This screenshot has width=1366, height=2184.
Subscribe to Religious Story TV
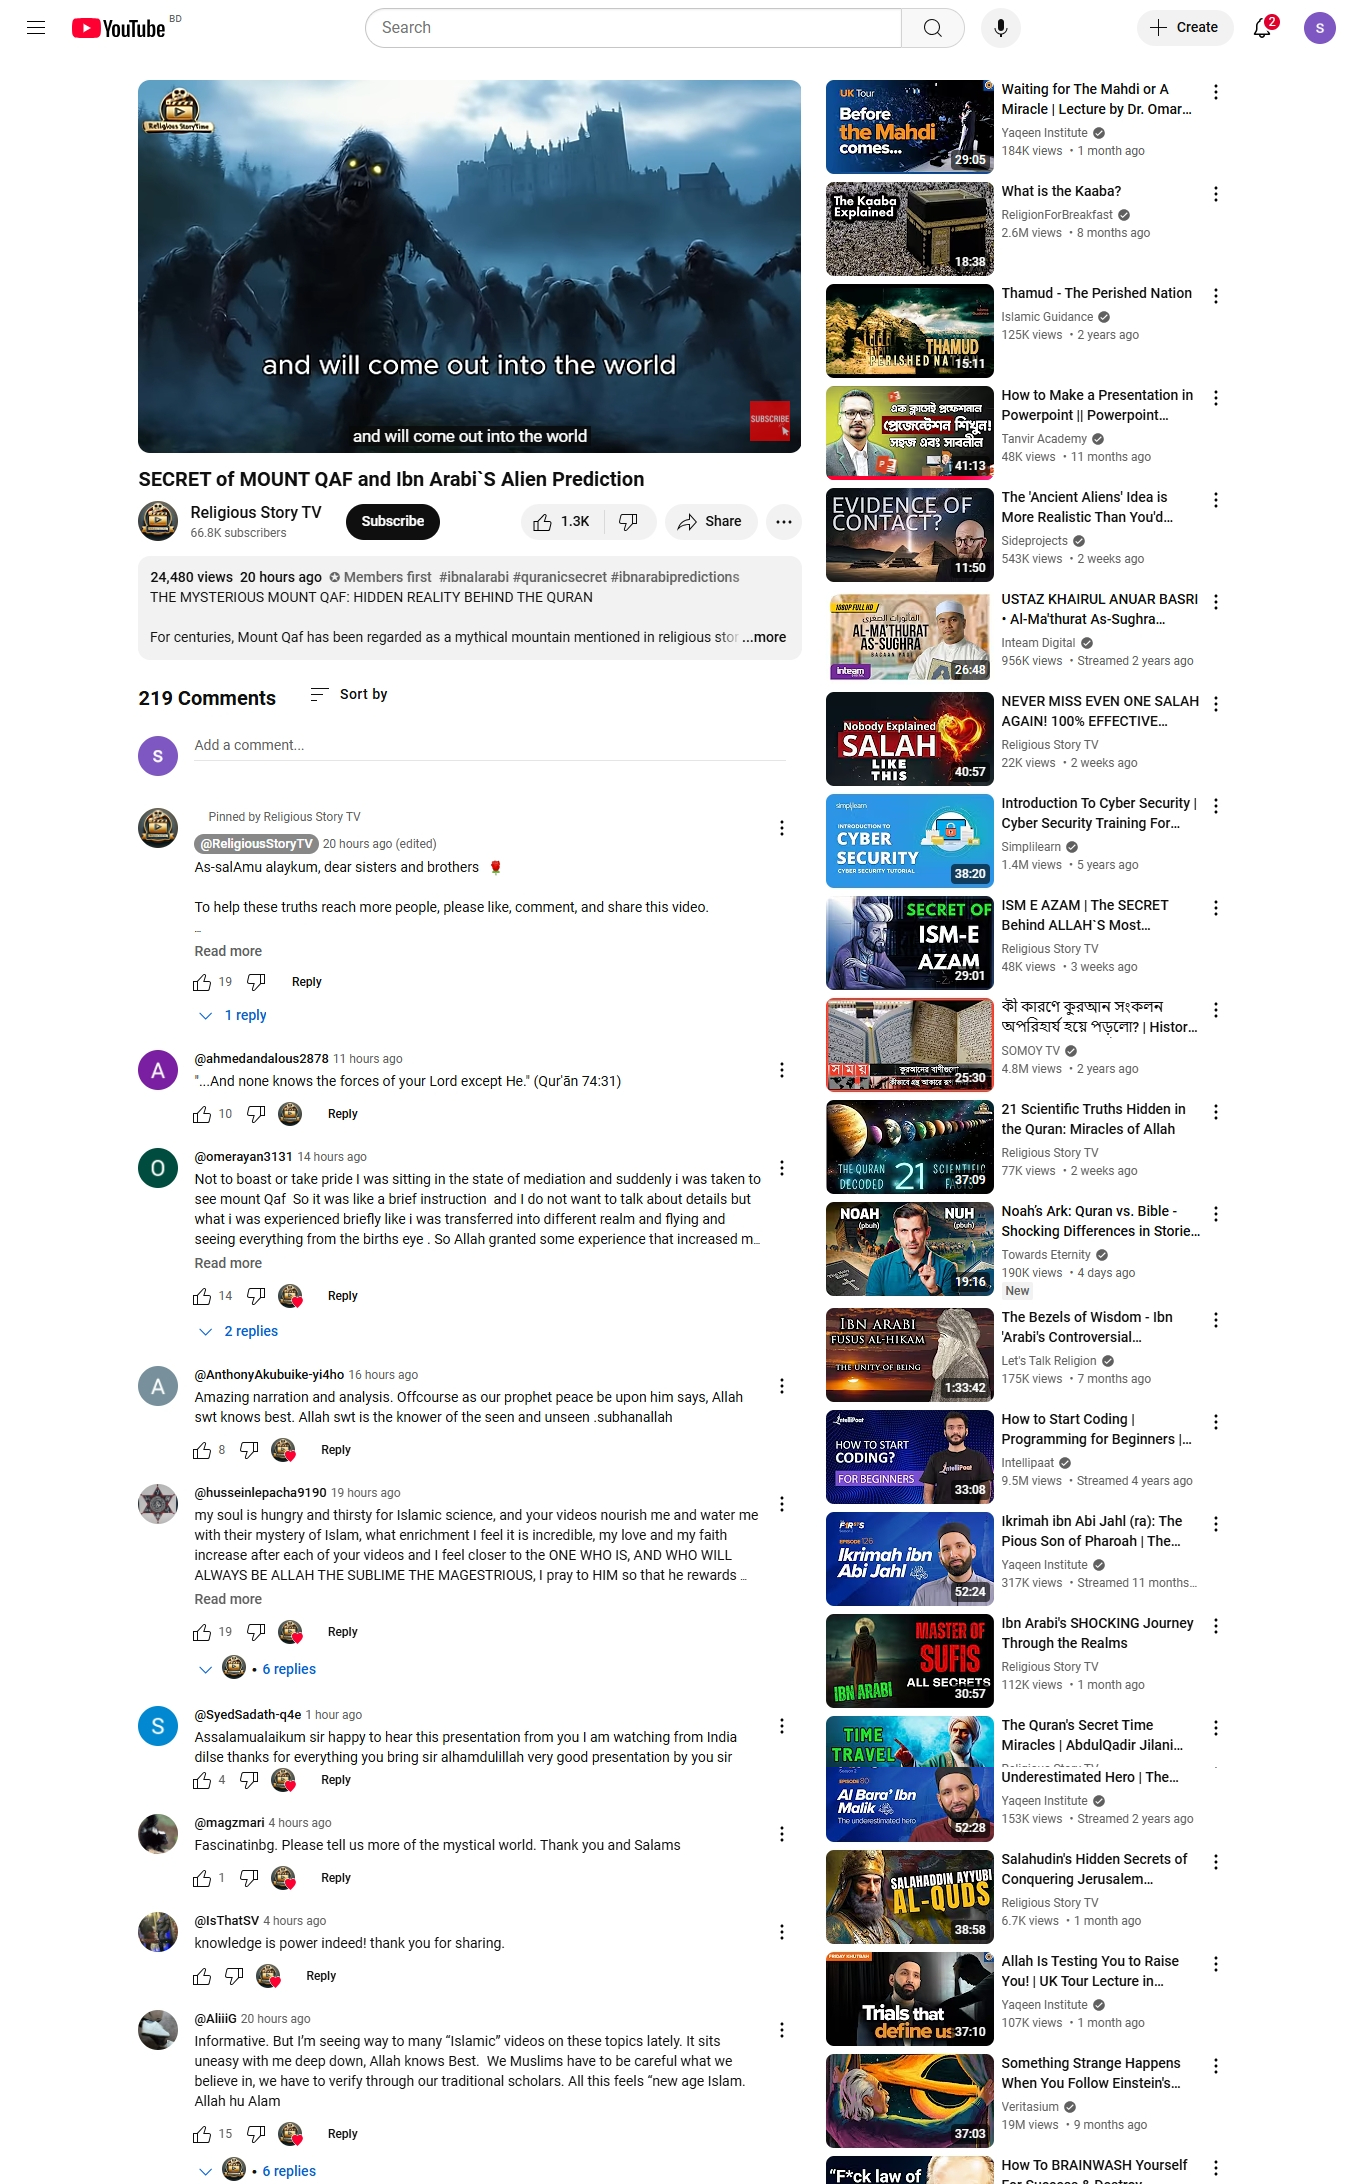tap(393, 522)
